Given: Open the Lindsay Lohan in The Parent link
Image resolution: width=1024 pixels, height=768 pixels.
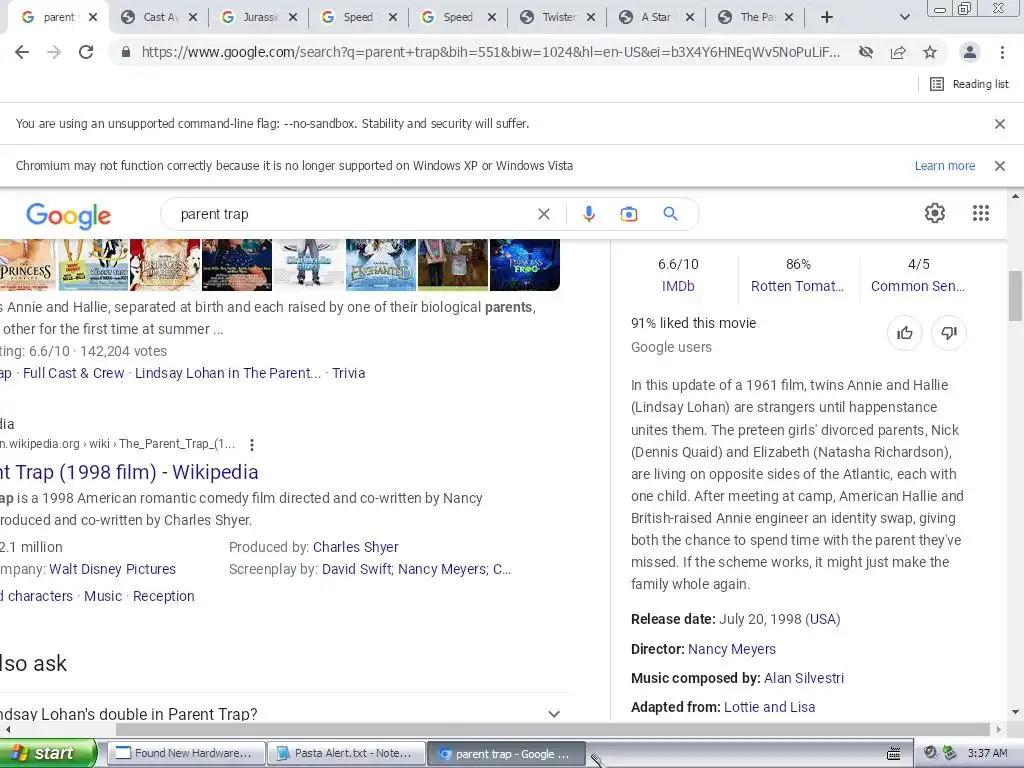Looking at the screenshot, I should click(x=228, y=373).
